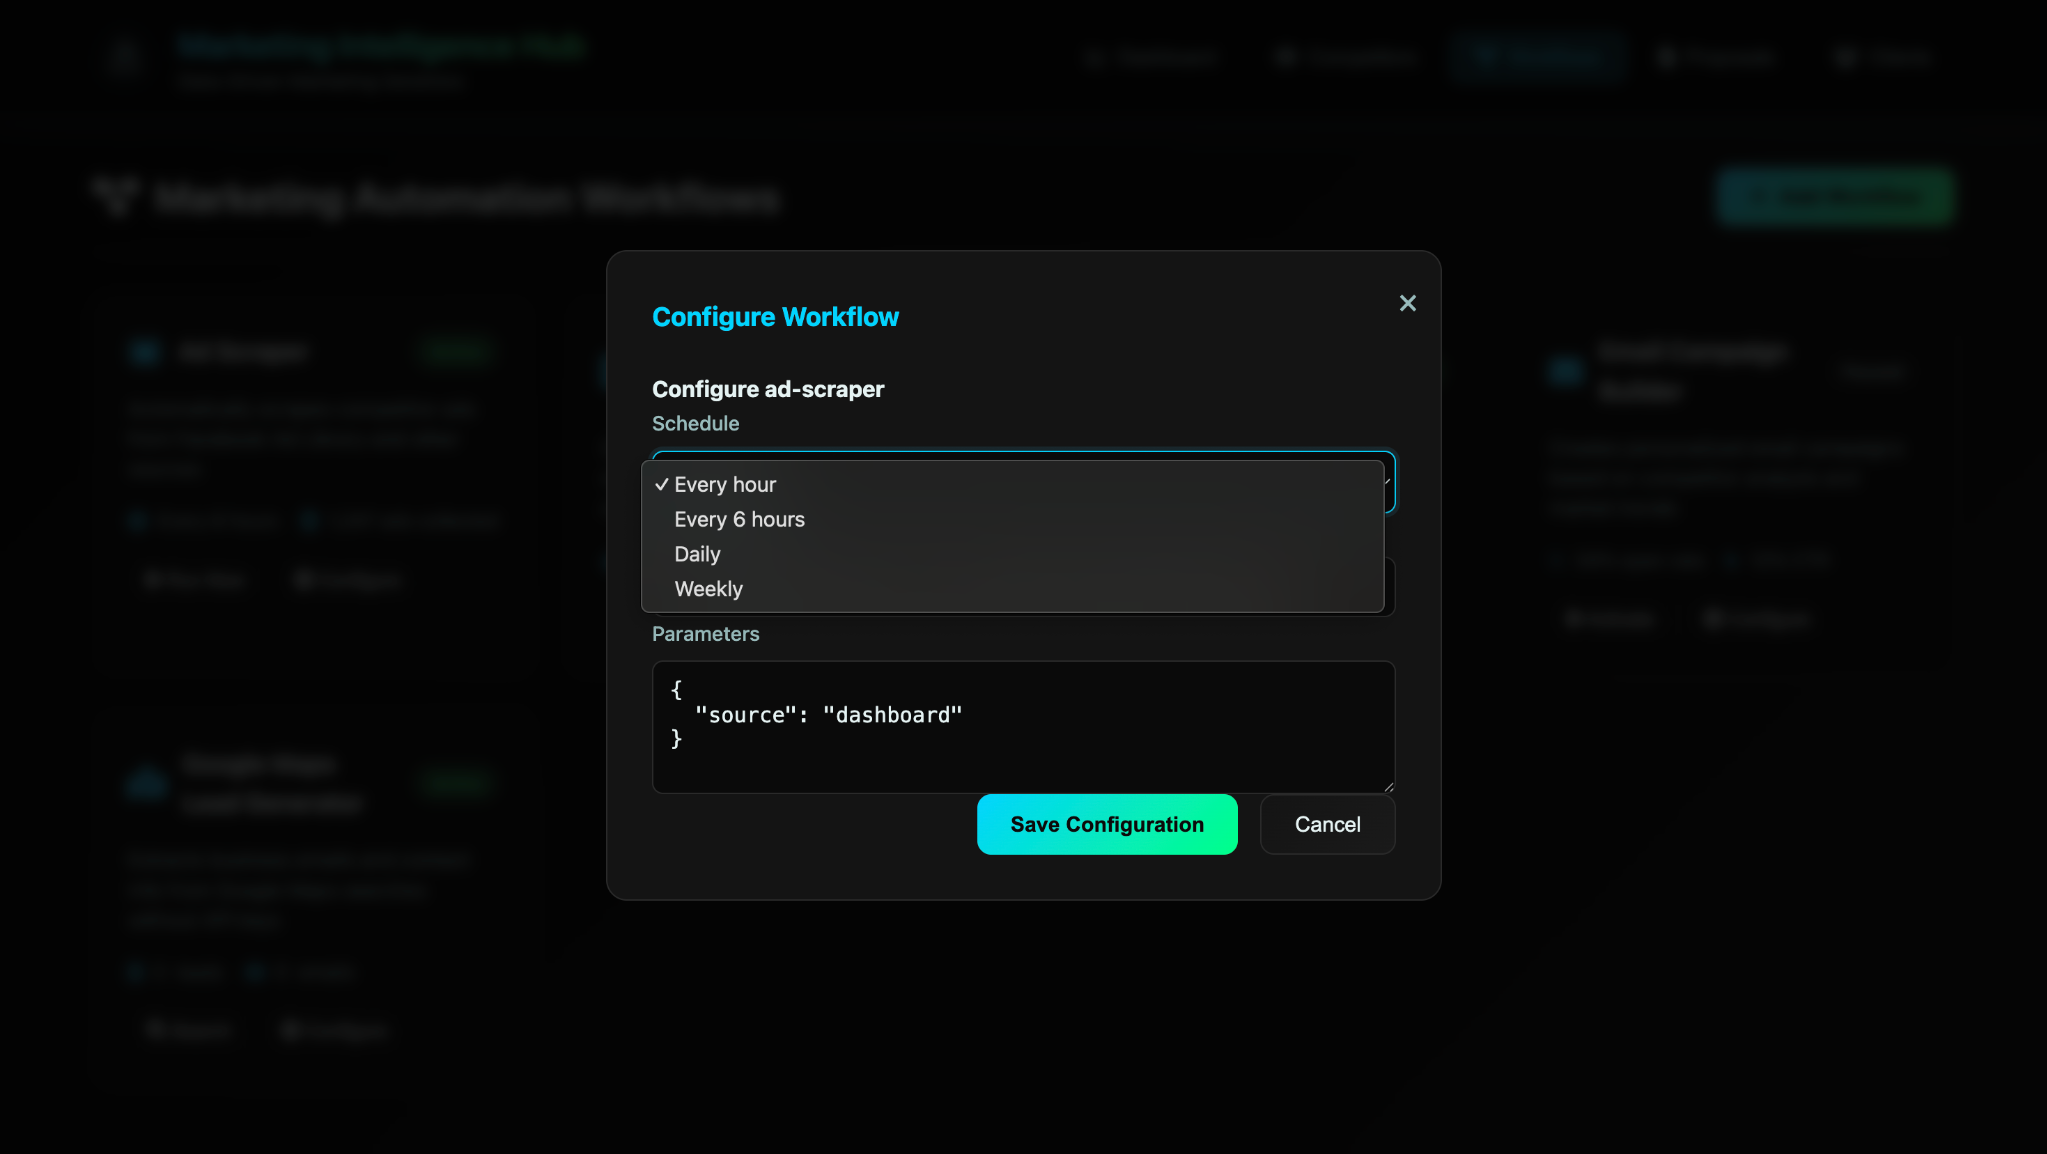The width and height of the screenshot is (2047, 1154).
Task: Select the 'Every hour' schedule option
Action: pyautogui.click(x=725, y=485)
